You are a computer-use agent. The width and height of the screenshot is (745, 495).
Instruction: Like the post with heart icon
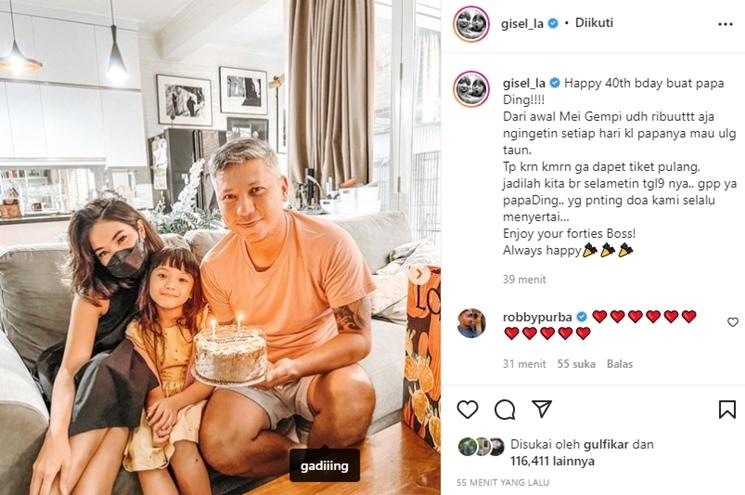[467, 409]
